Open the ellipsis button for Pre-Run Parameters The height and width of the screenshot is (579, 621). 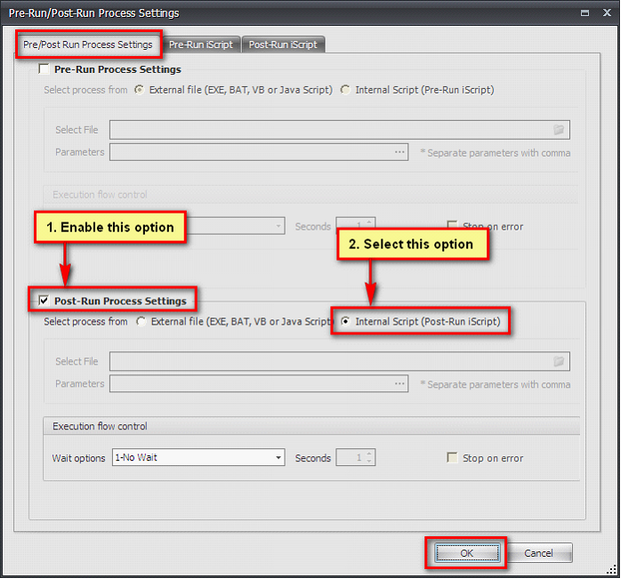click(x=400, y=152)
